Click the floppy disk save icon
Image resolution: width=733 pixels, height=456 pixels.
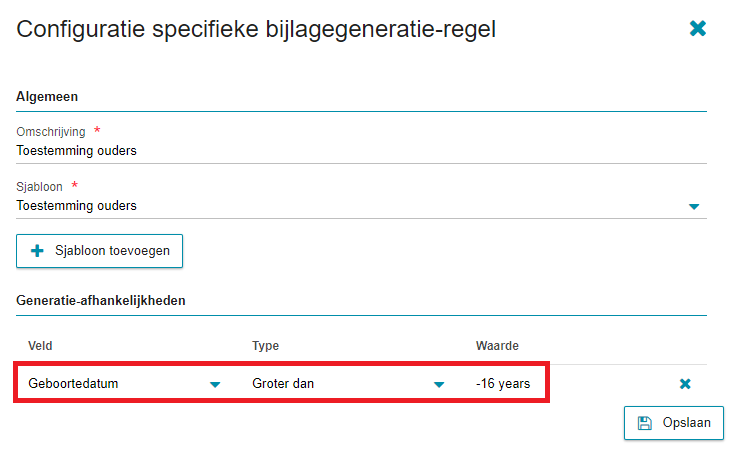point(645,423)
